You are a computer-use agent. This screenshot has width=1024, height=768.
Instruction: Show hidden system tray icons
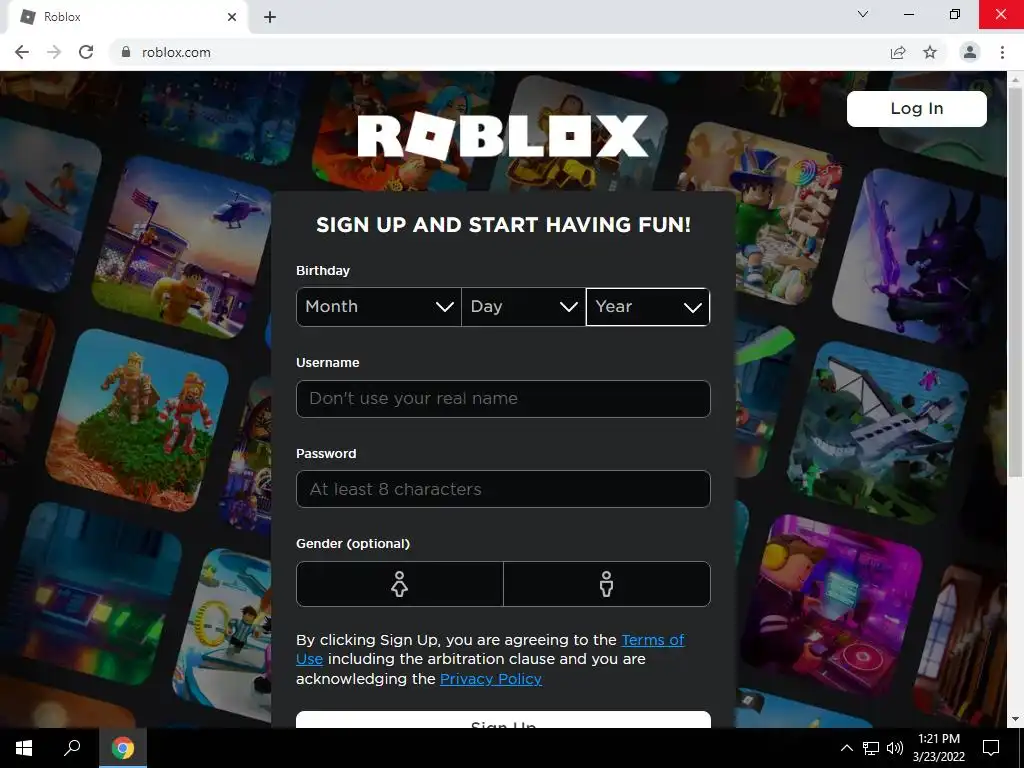pos(846,748)
